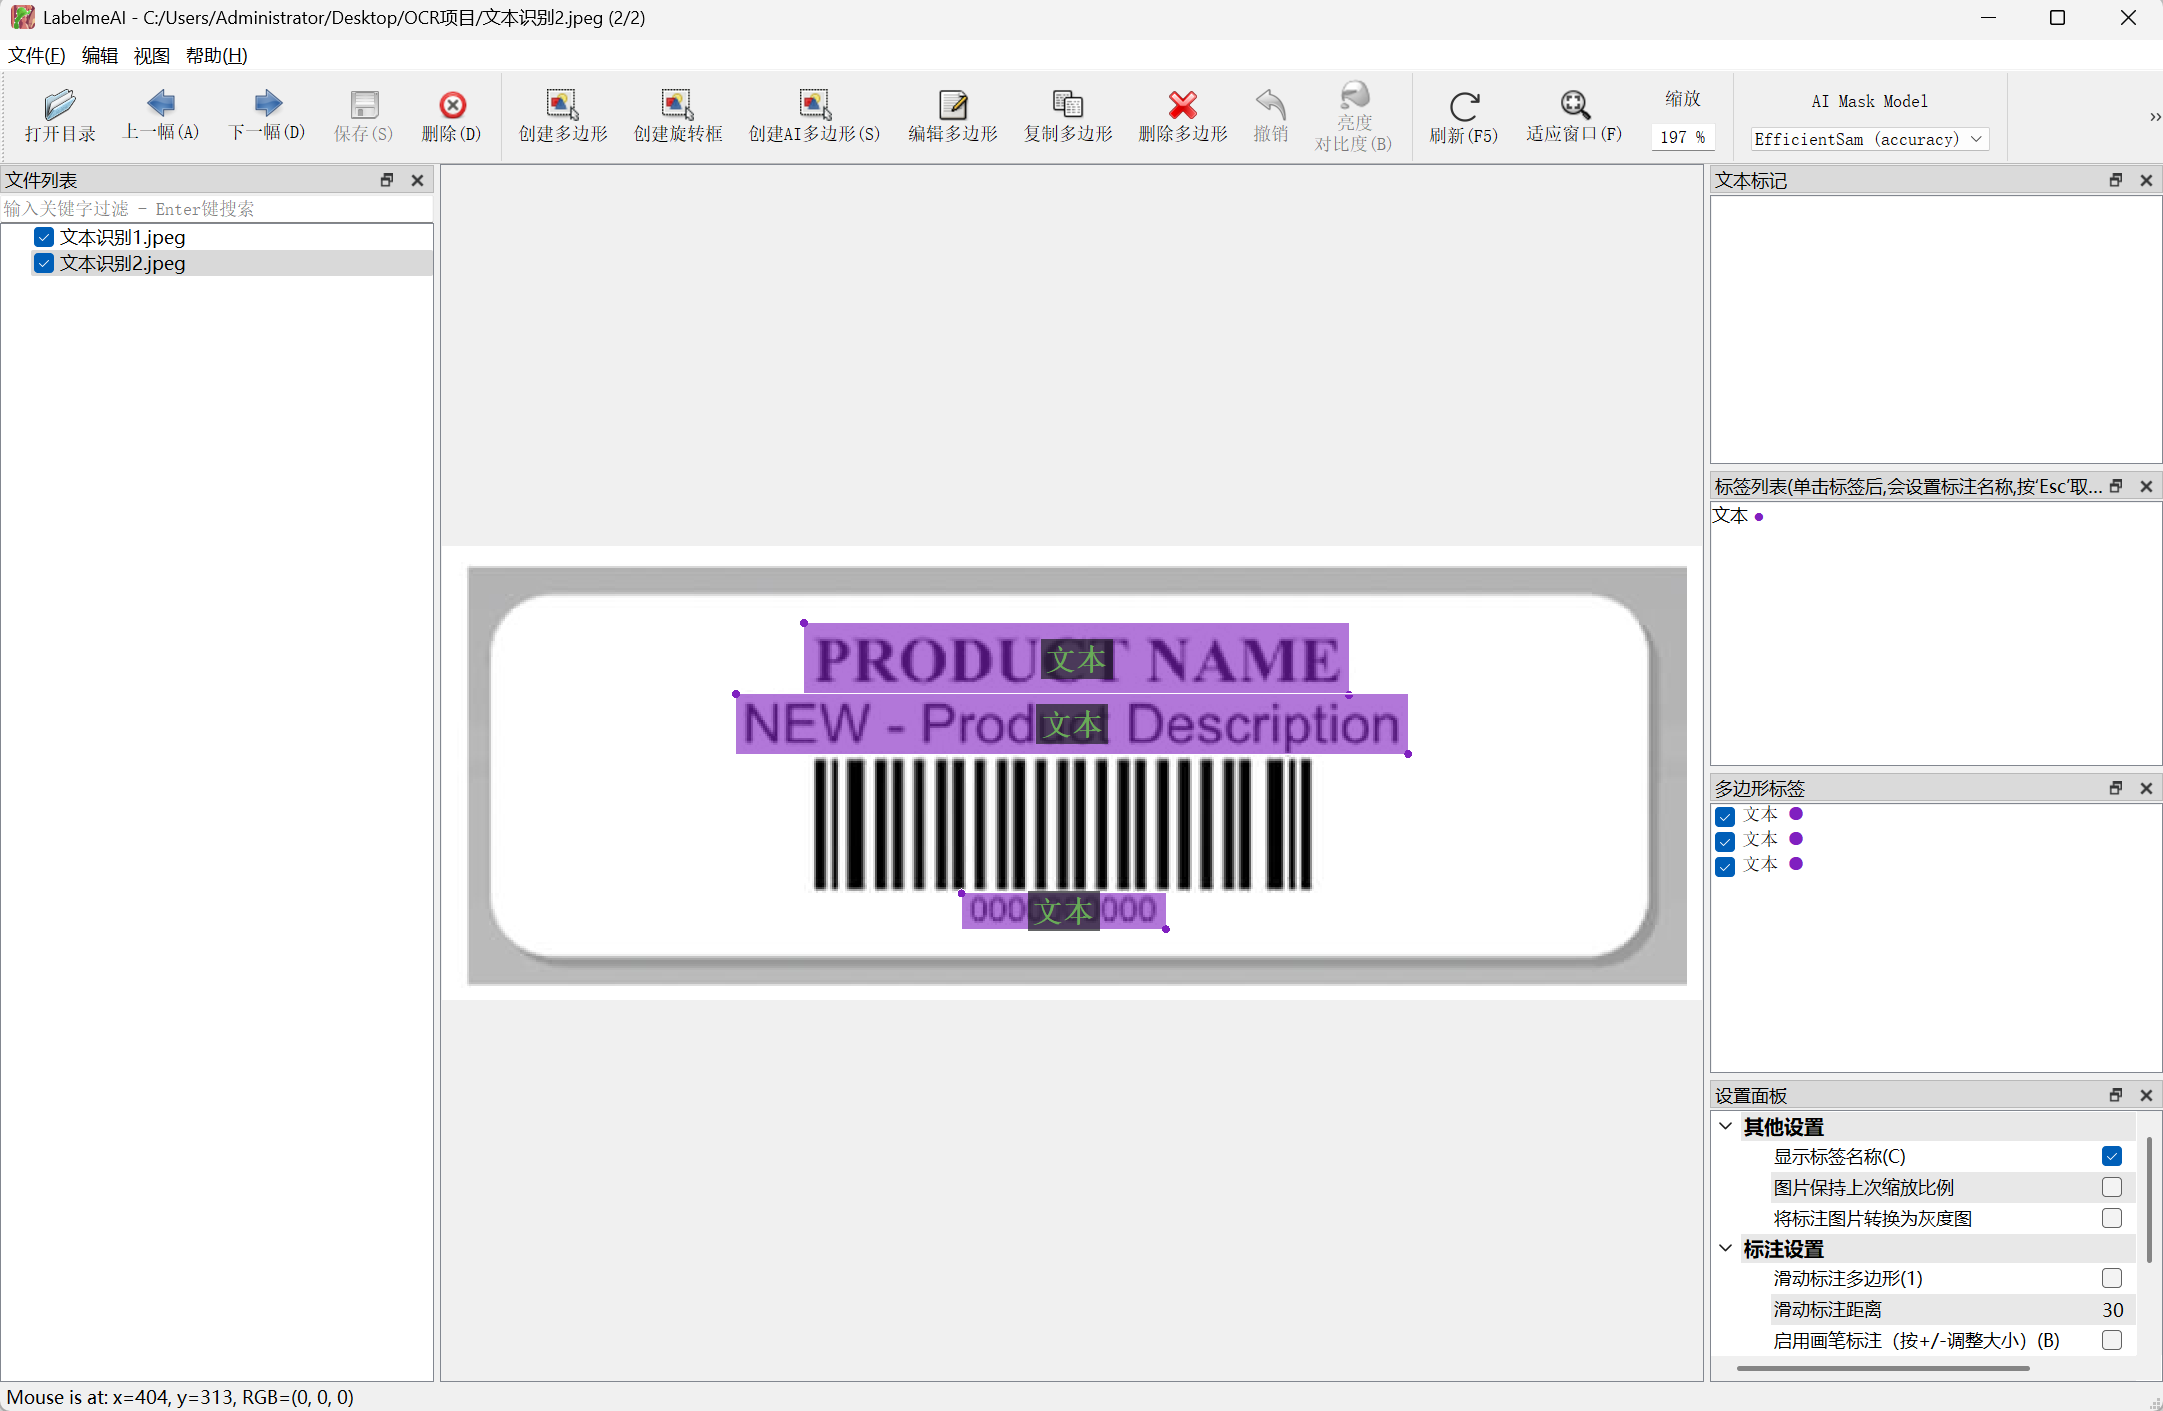Viewport: 2163px width, 1411px height.
Task: Expand the toolbar overflow chevron
Action: pos(2154,117)
